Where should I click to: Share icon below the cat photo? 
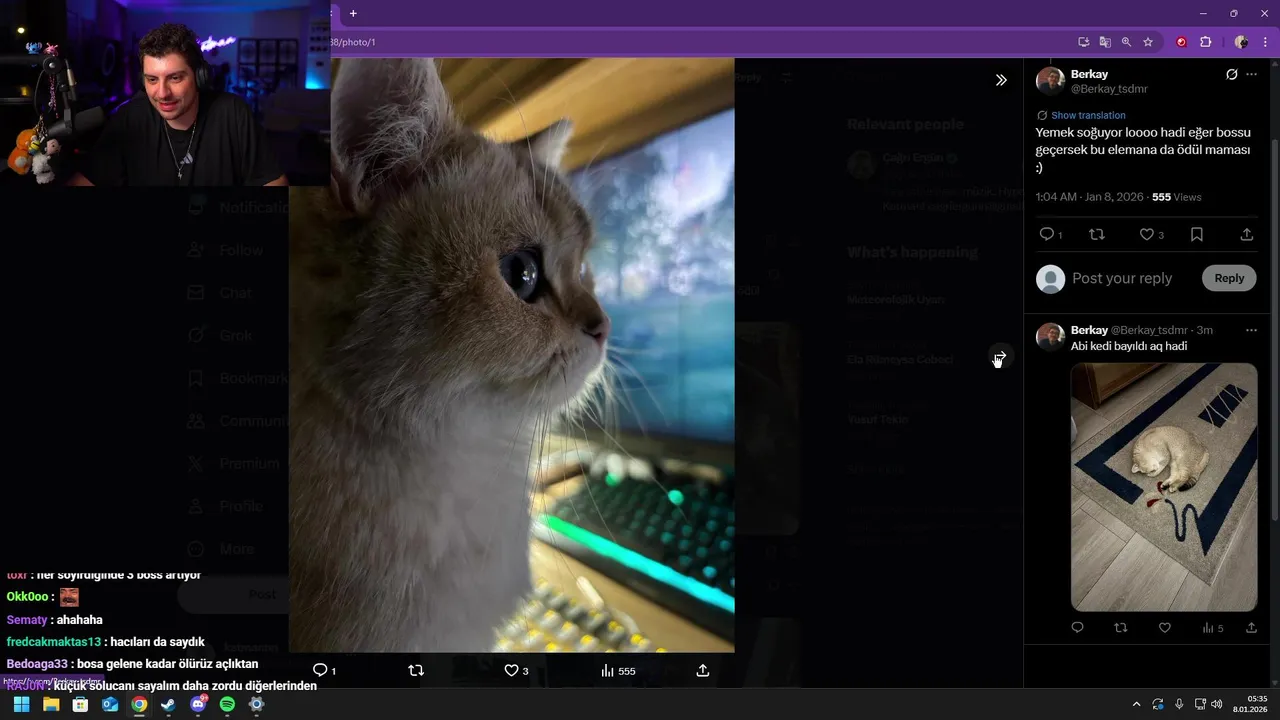click(703, 670)
